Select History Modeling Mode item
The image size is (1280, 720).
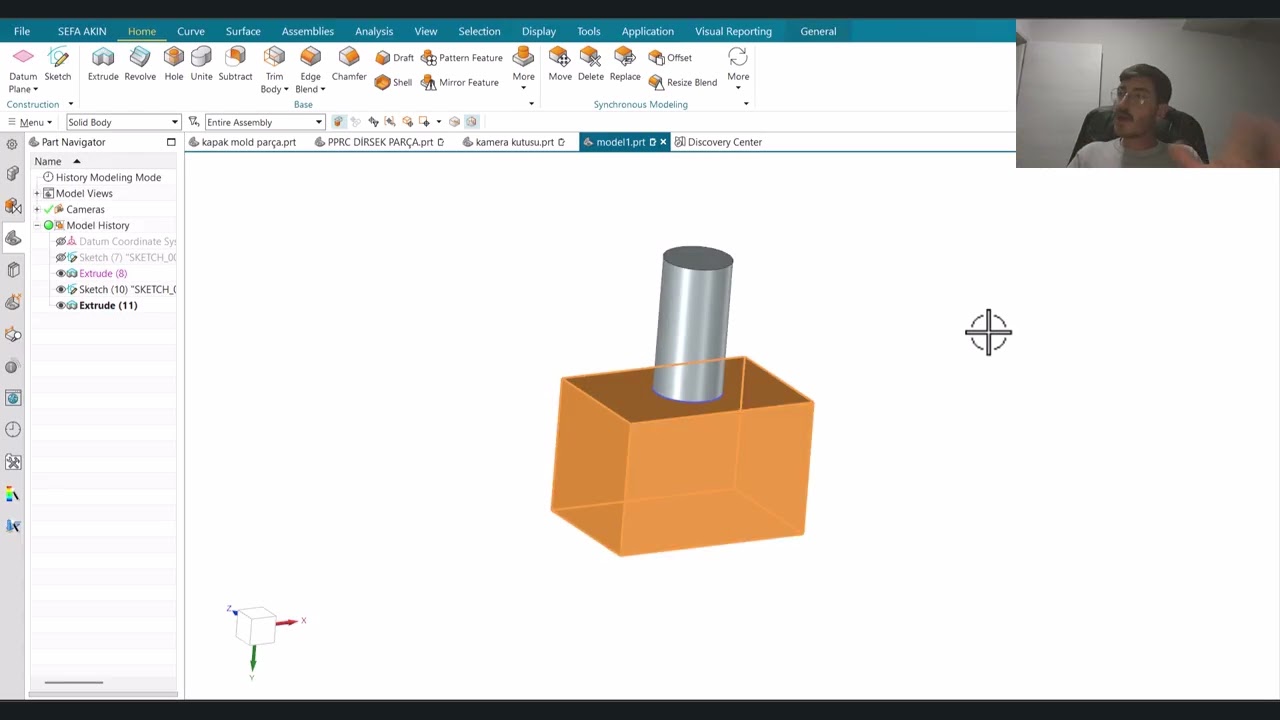pos(108,177)
